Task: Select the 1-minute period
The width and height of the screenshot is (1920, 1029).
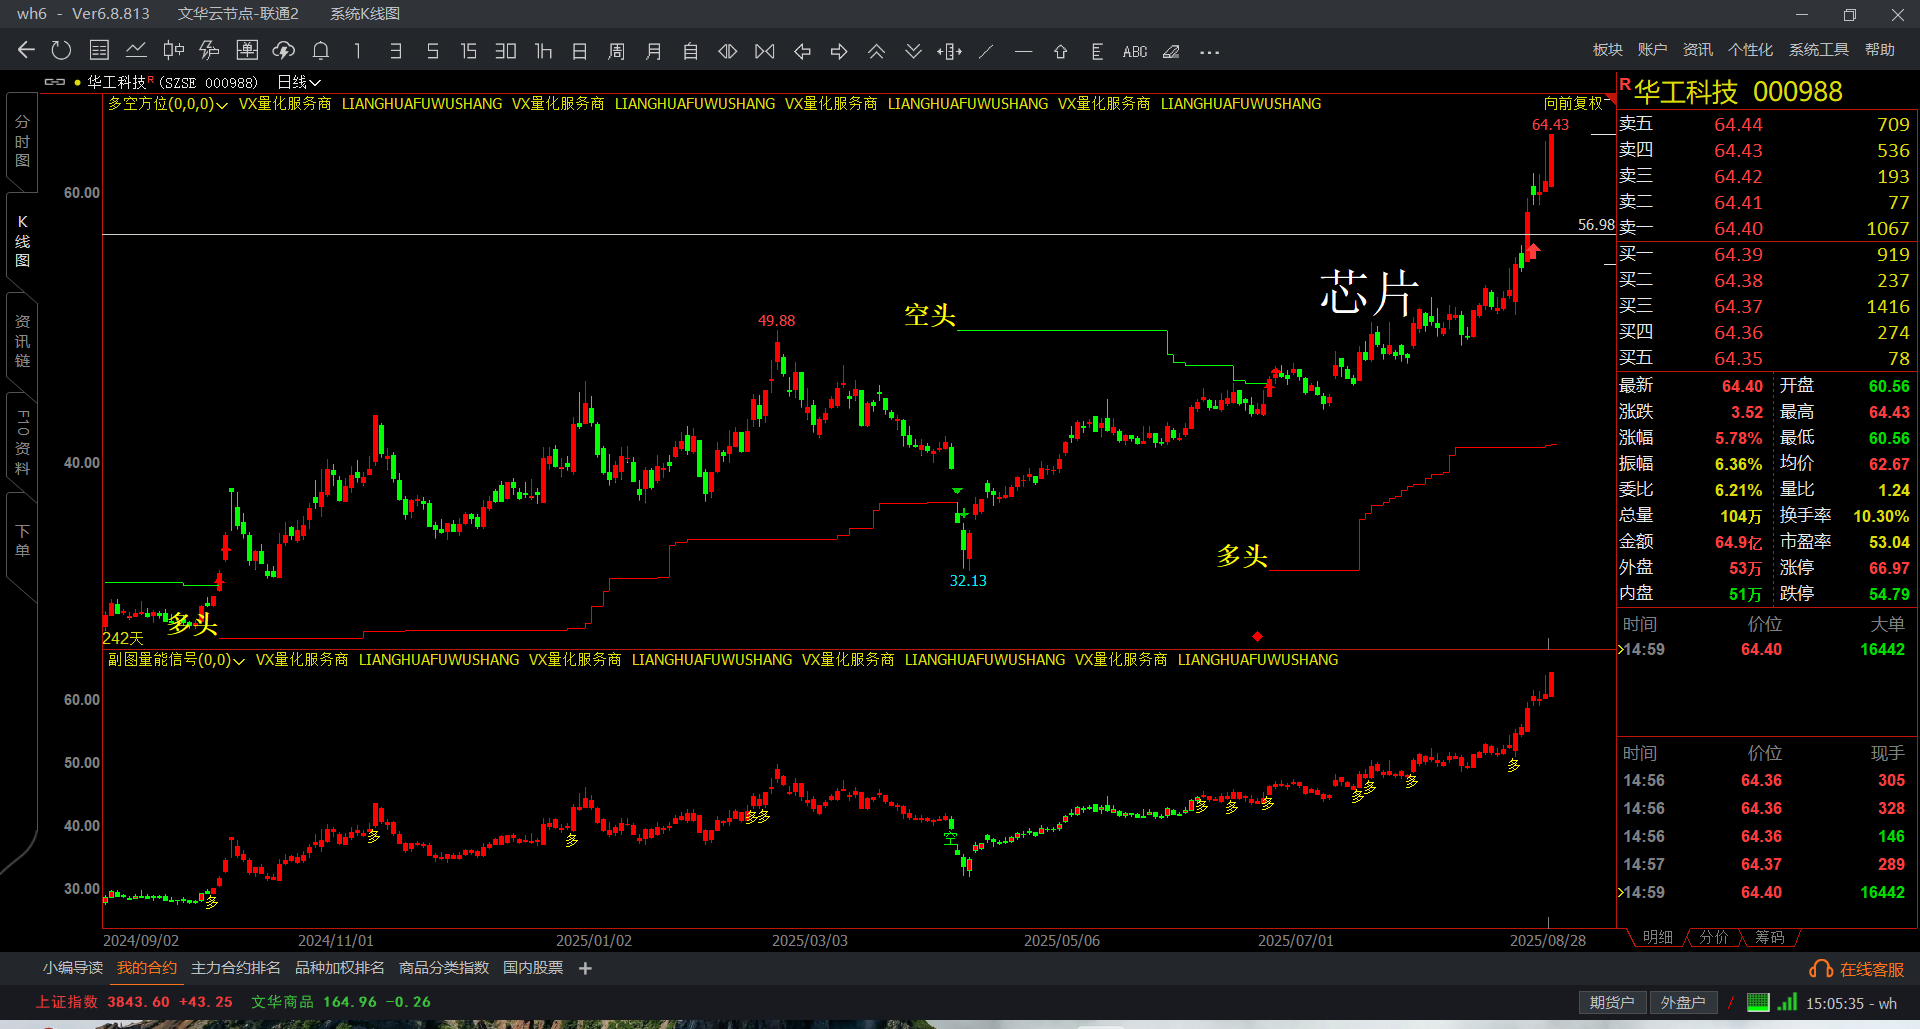Action: click(358, 51)
